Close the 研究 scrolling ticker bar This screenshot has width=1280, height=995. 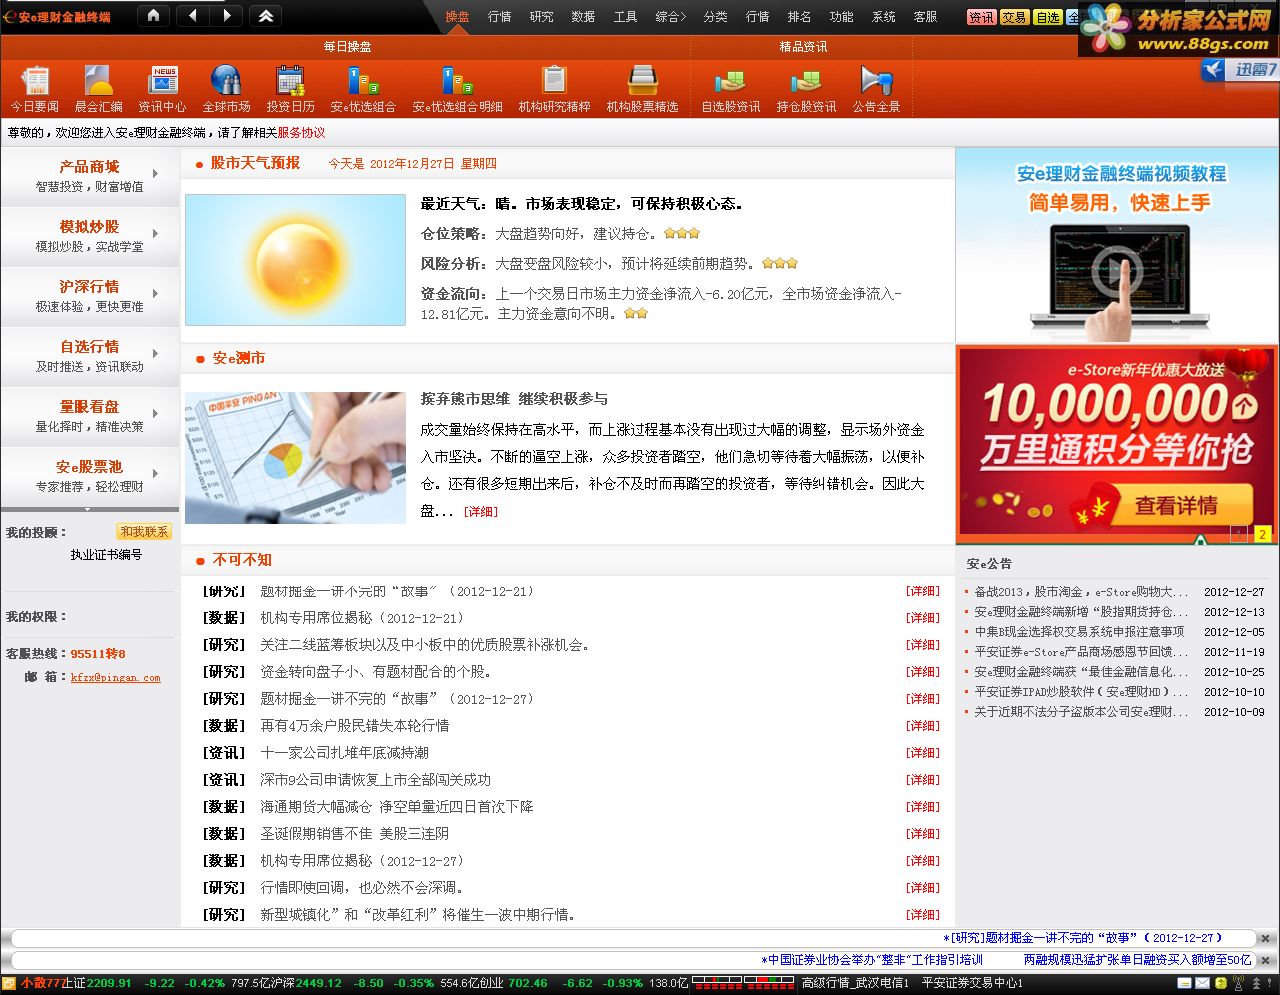point(1265,939)
